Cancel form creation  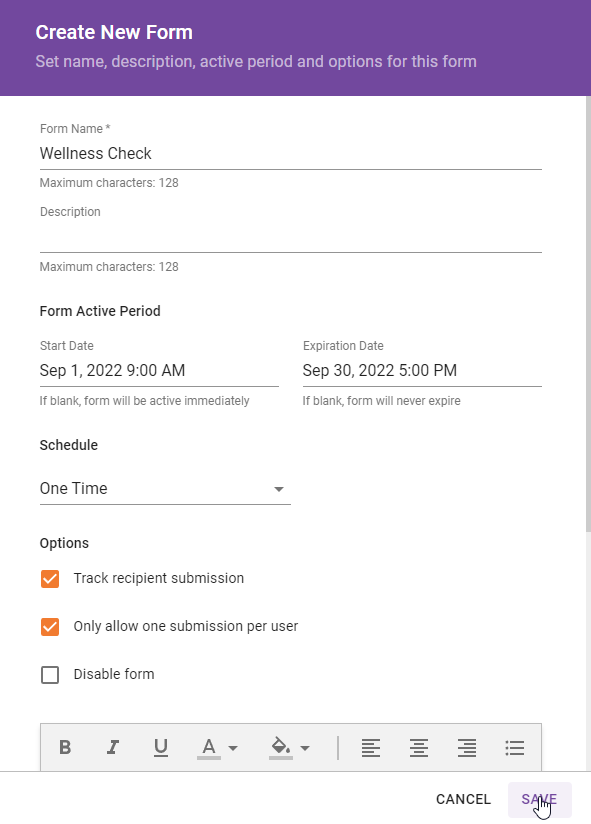pos(463,799)
